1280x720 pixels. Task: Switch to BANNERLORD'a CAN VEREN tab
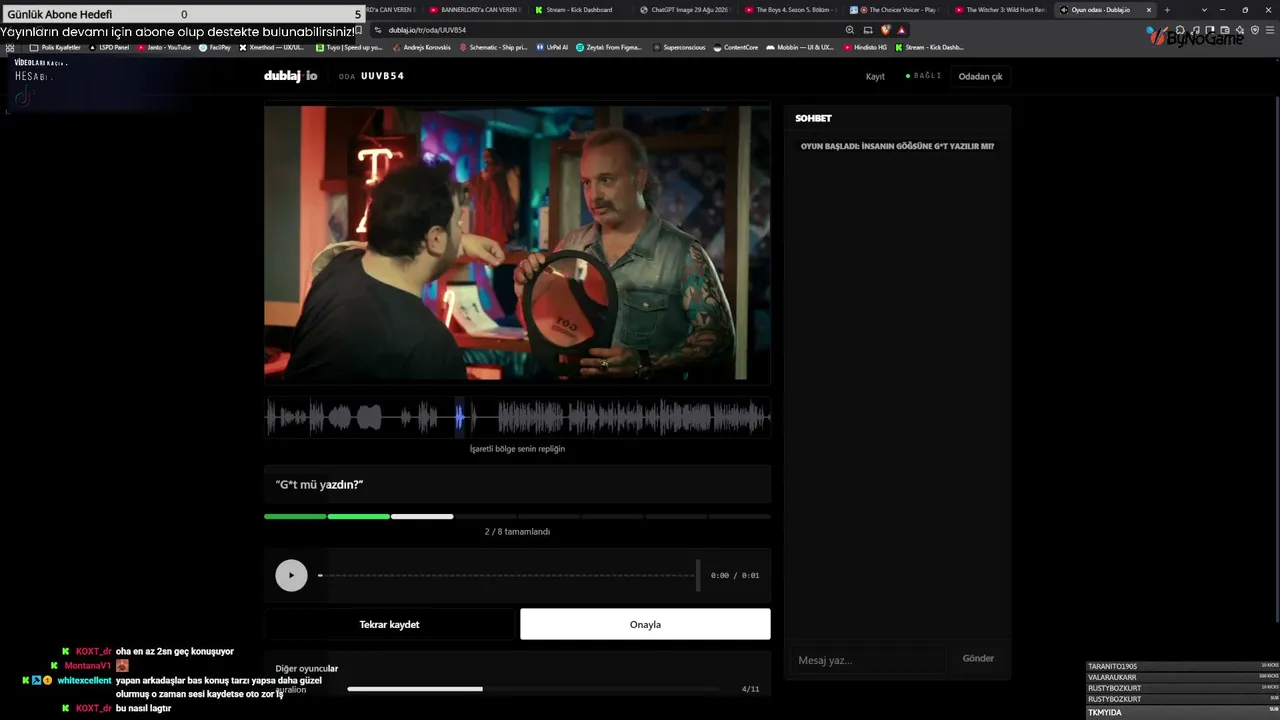473,10
